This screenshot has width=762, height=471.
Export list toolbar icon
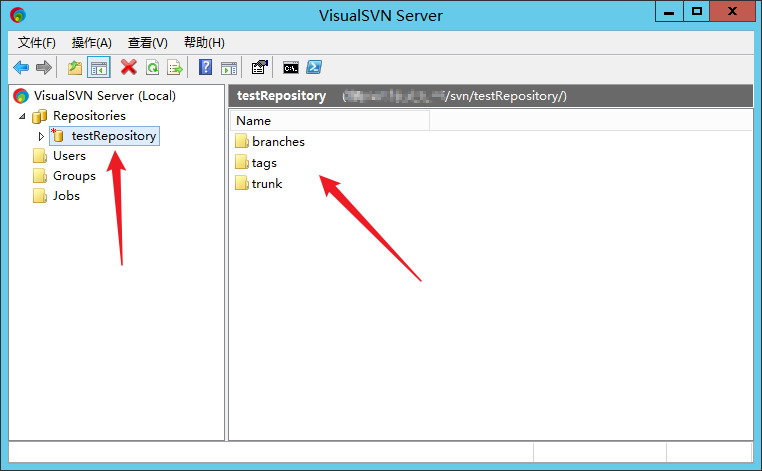click(x=175, y=68)
